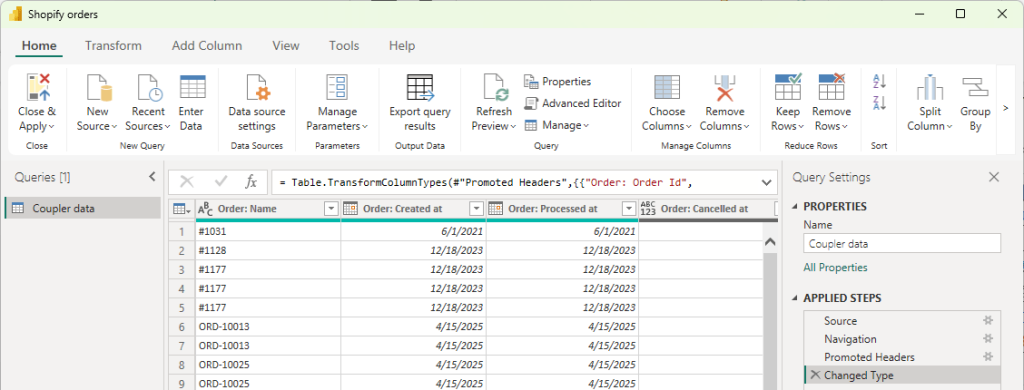The width and height of the screenshot is (1024, 390).
Task: Click the Refresh Preview icon
Action: tap(496, 88)
